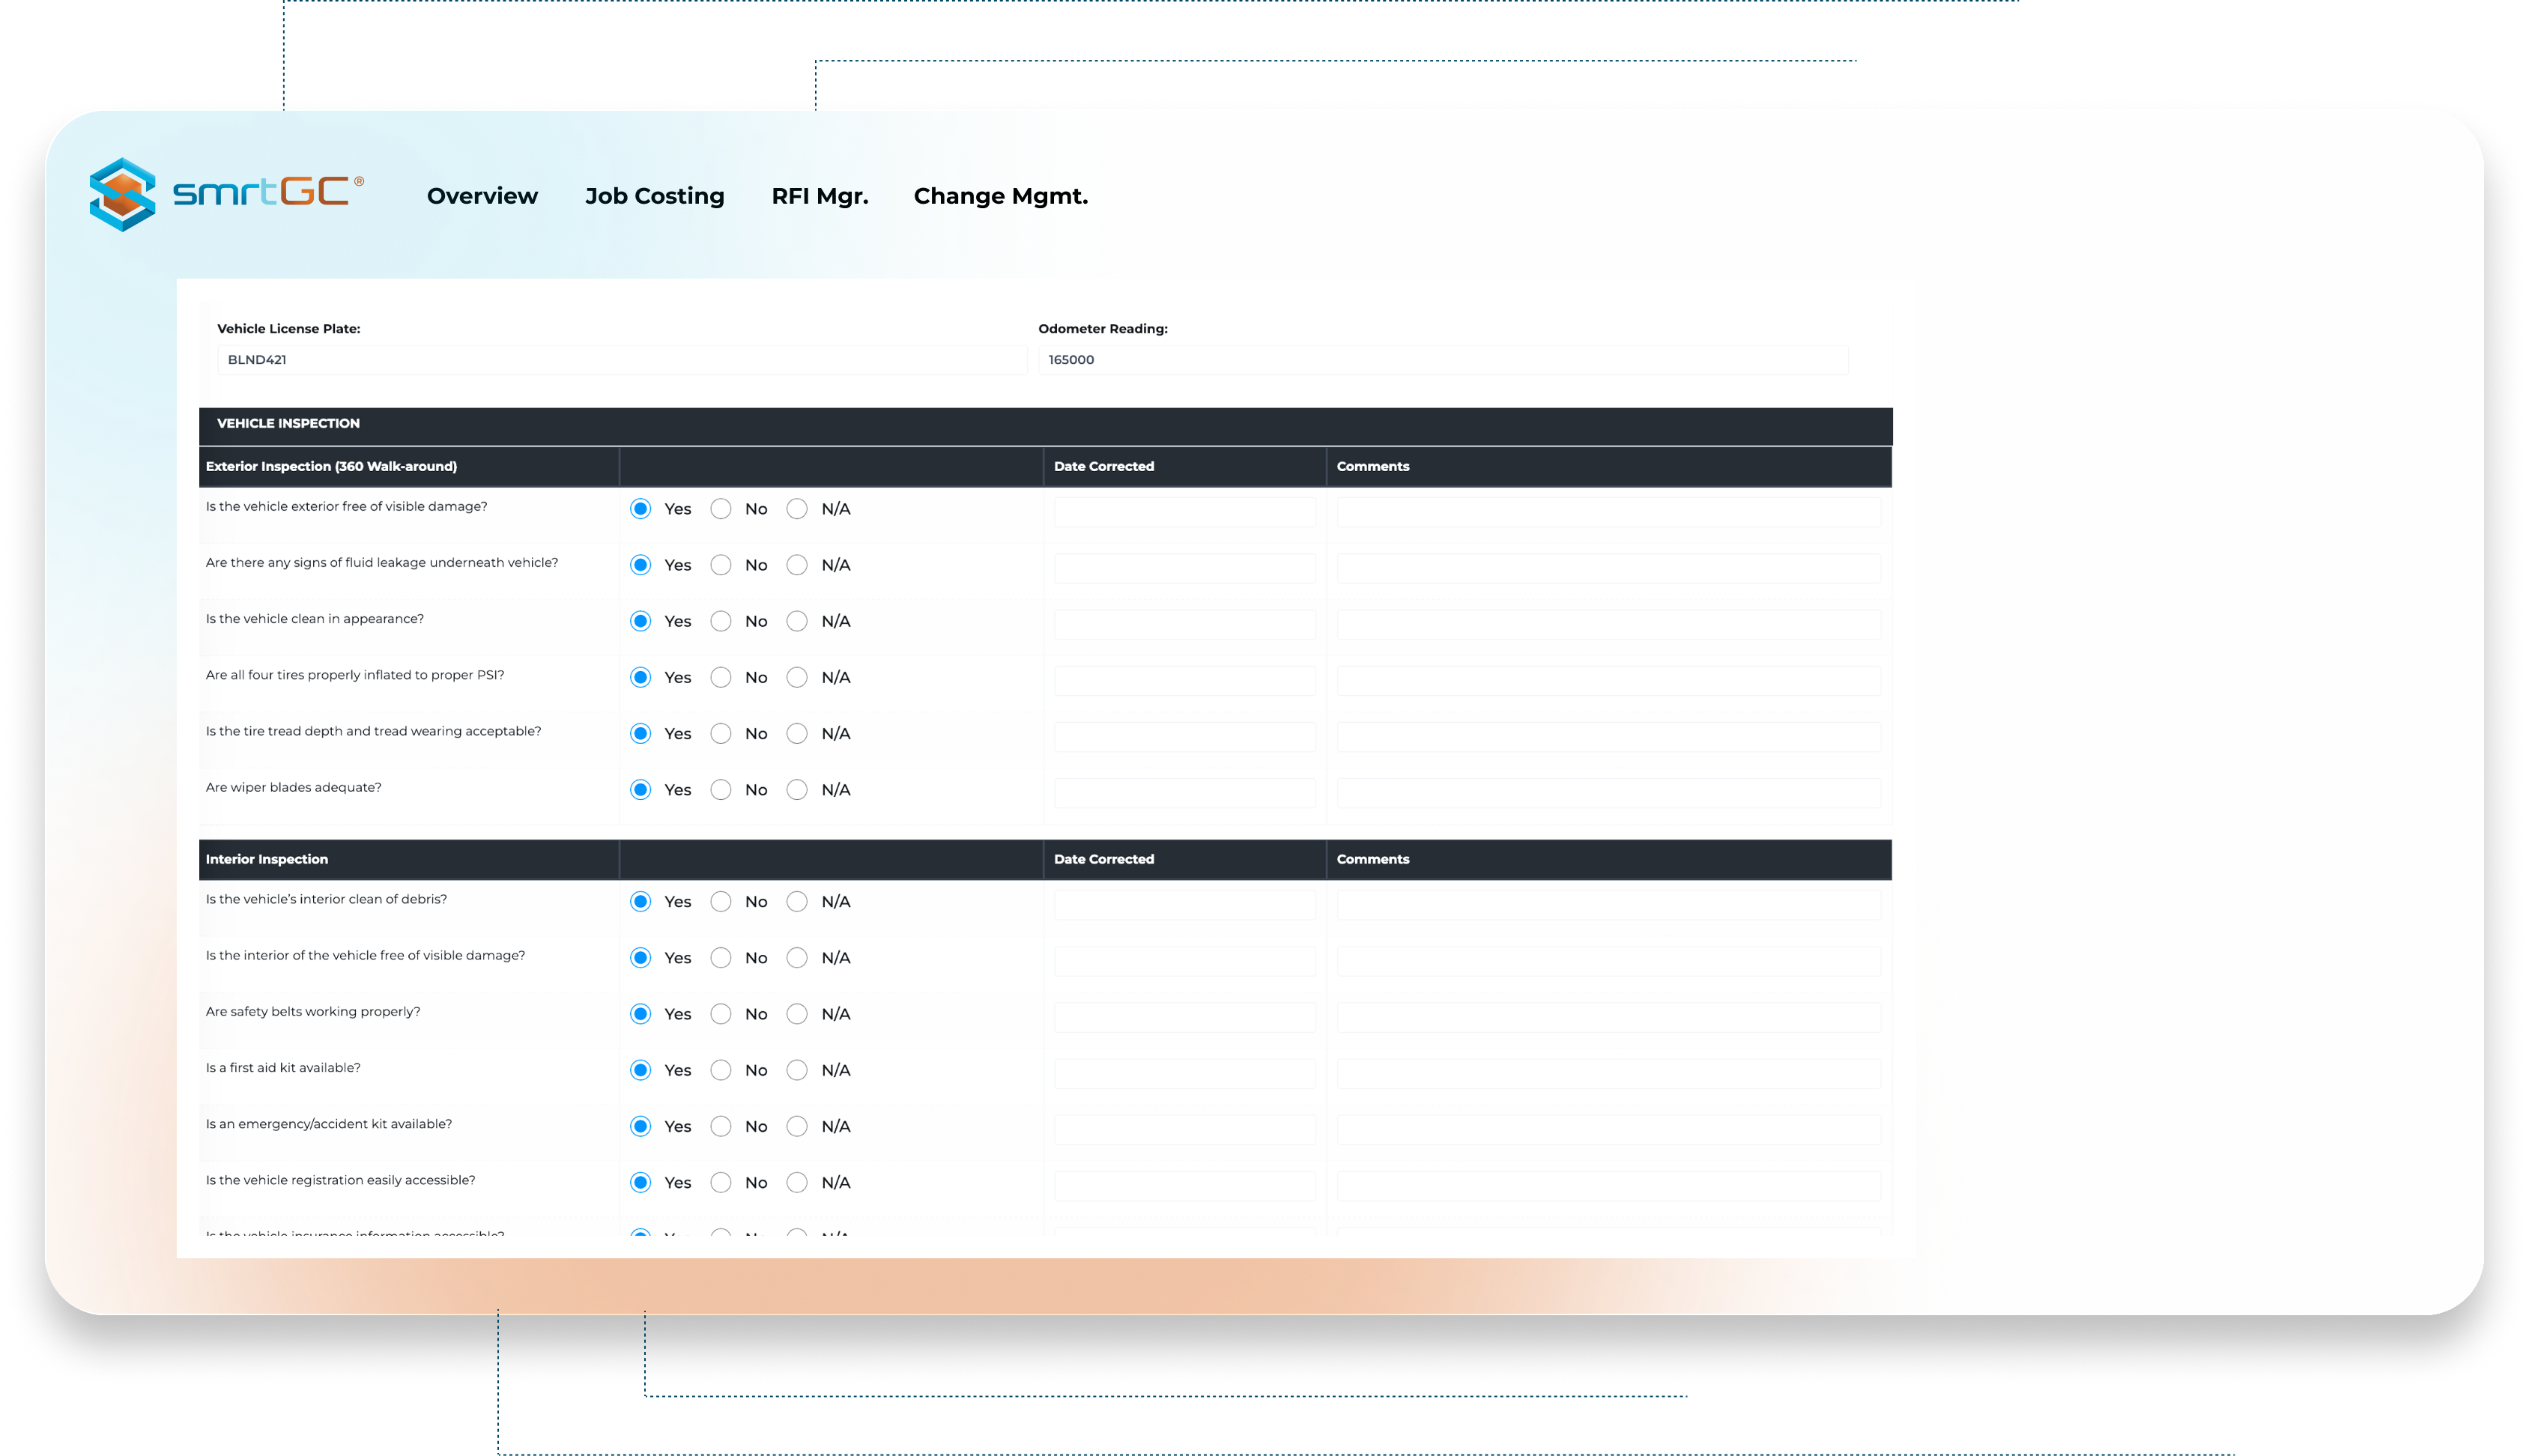Go to the RFI Mgr. section
Viewport: 2529px width, 1456px height.
pos(819,196)
